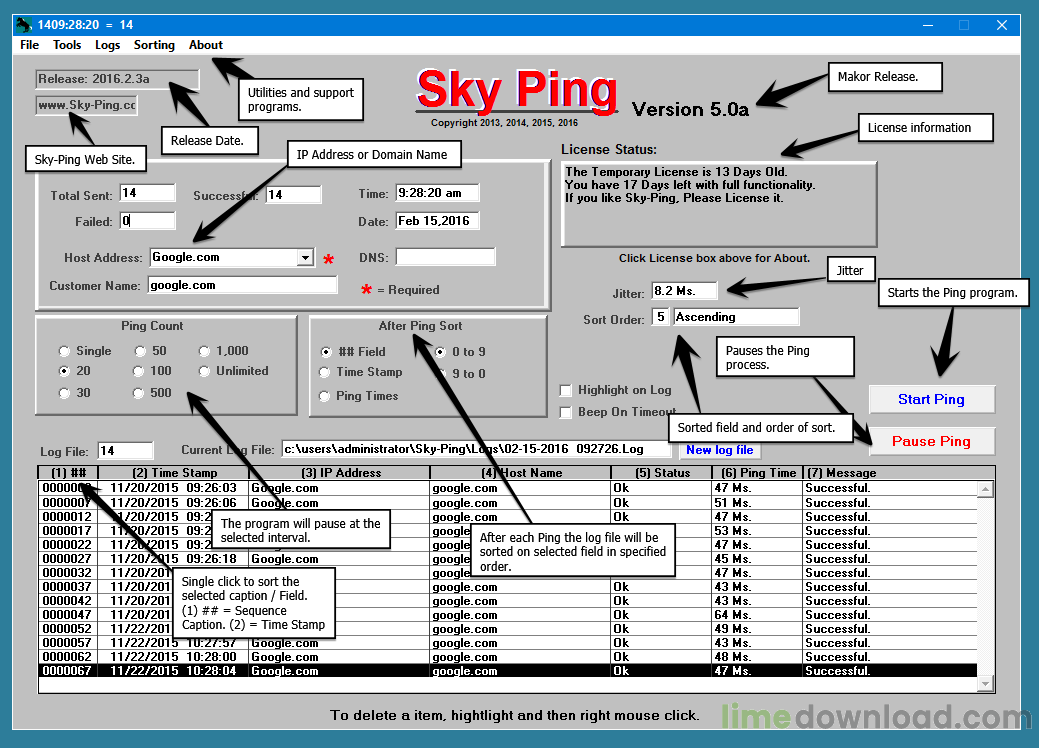Image resolution: width=1039 pixels, height=748 pixels.
Task: Click the Jitter value field
Action: [684, 291]
